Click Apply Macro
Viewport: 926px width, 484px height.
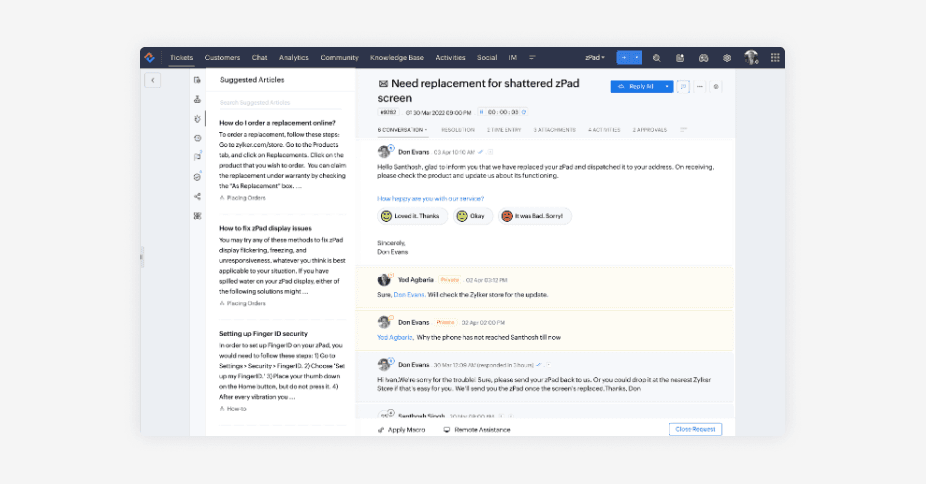click(402, 430)
